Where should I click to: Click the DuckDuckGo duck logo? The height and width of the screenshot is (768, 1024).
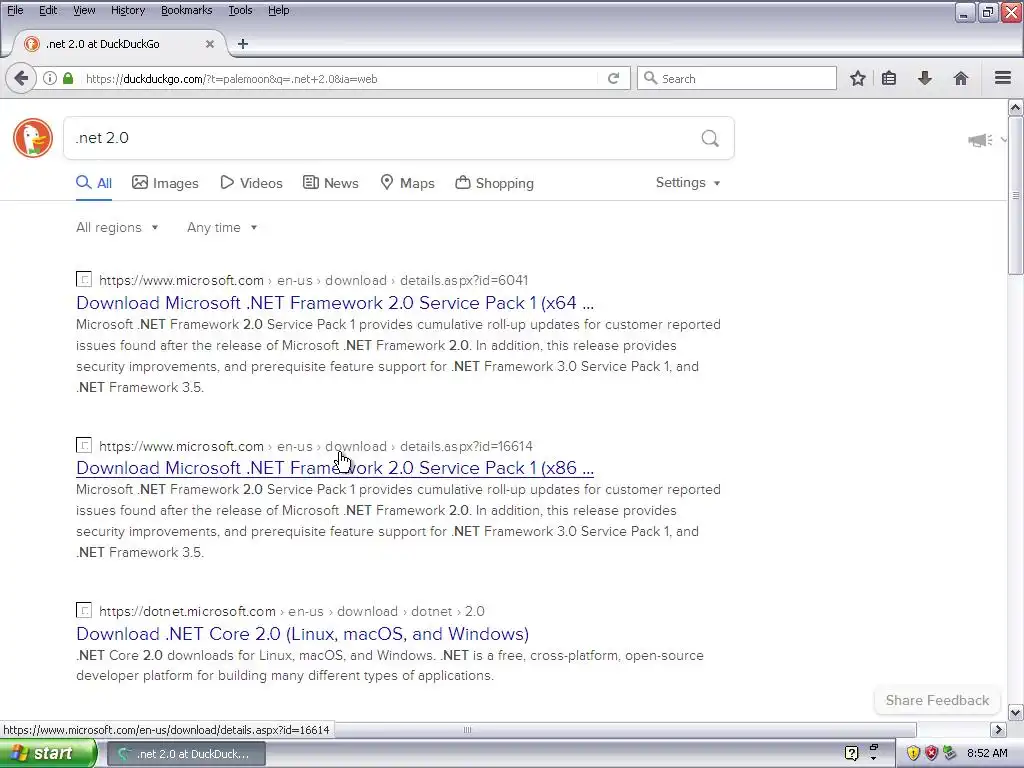pyautogui.click(x=33, y=138)
